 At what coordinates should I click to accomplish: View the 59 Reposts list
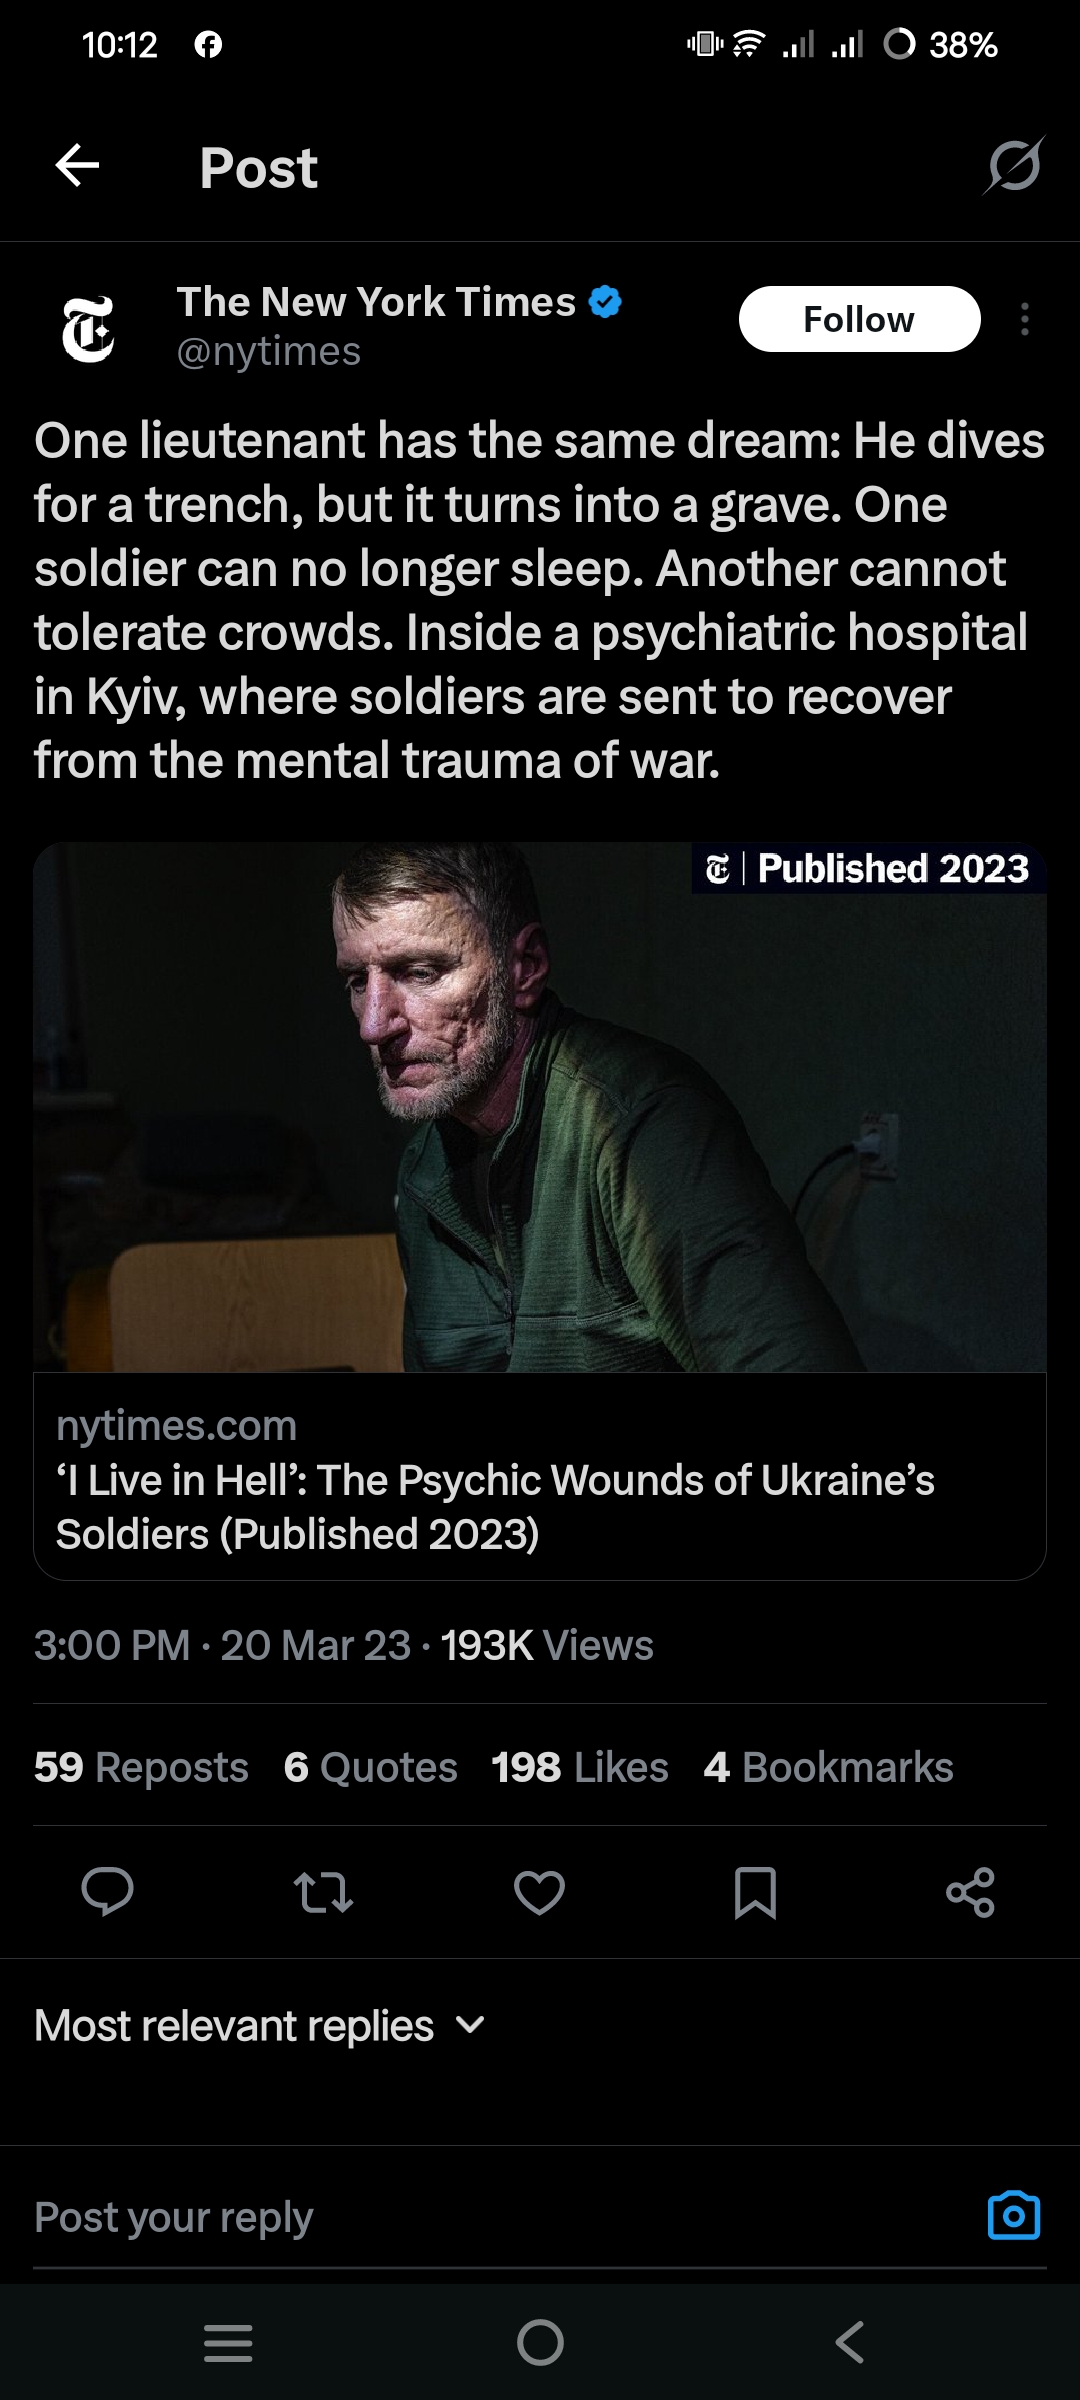(141, 1767)
